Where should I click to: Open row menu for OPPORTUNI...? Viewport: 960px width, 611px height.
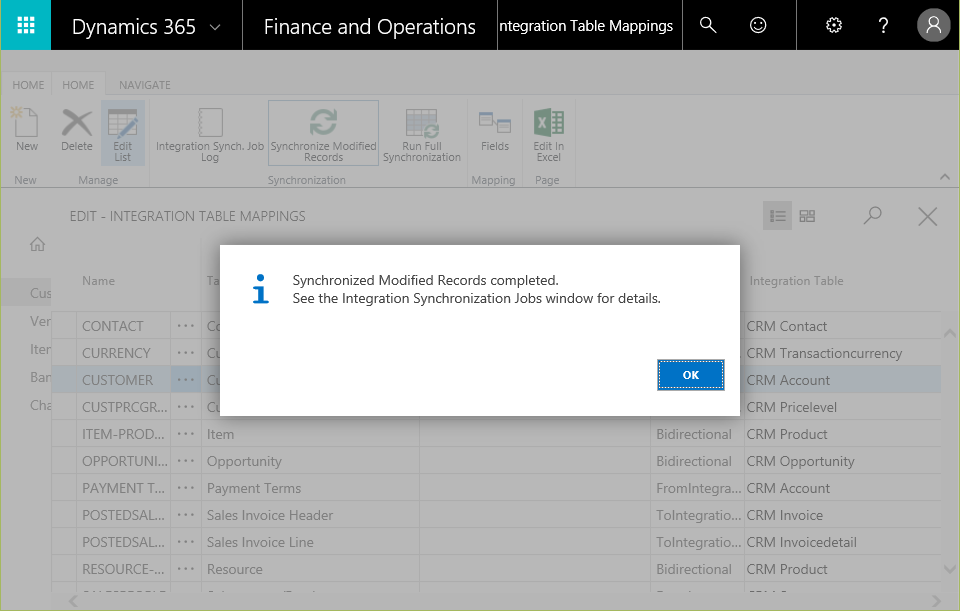click(186, 461)
